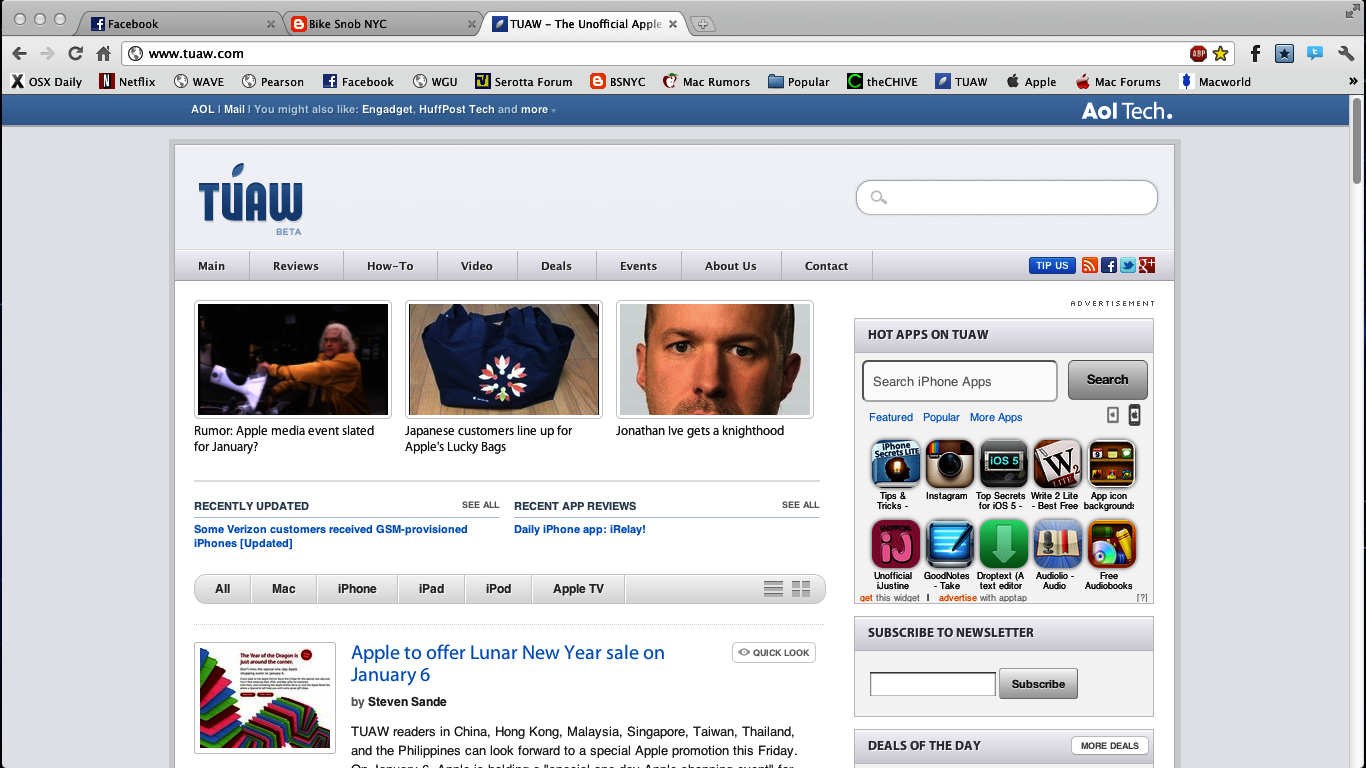Open the How-To navigation menu item
Viewport: 1366px width, 768px height.
(x=390, y=266)
